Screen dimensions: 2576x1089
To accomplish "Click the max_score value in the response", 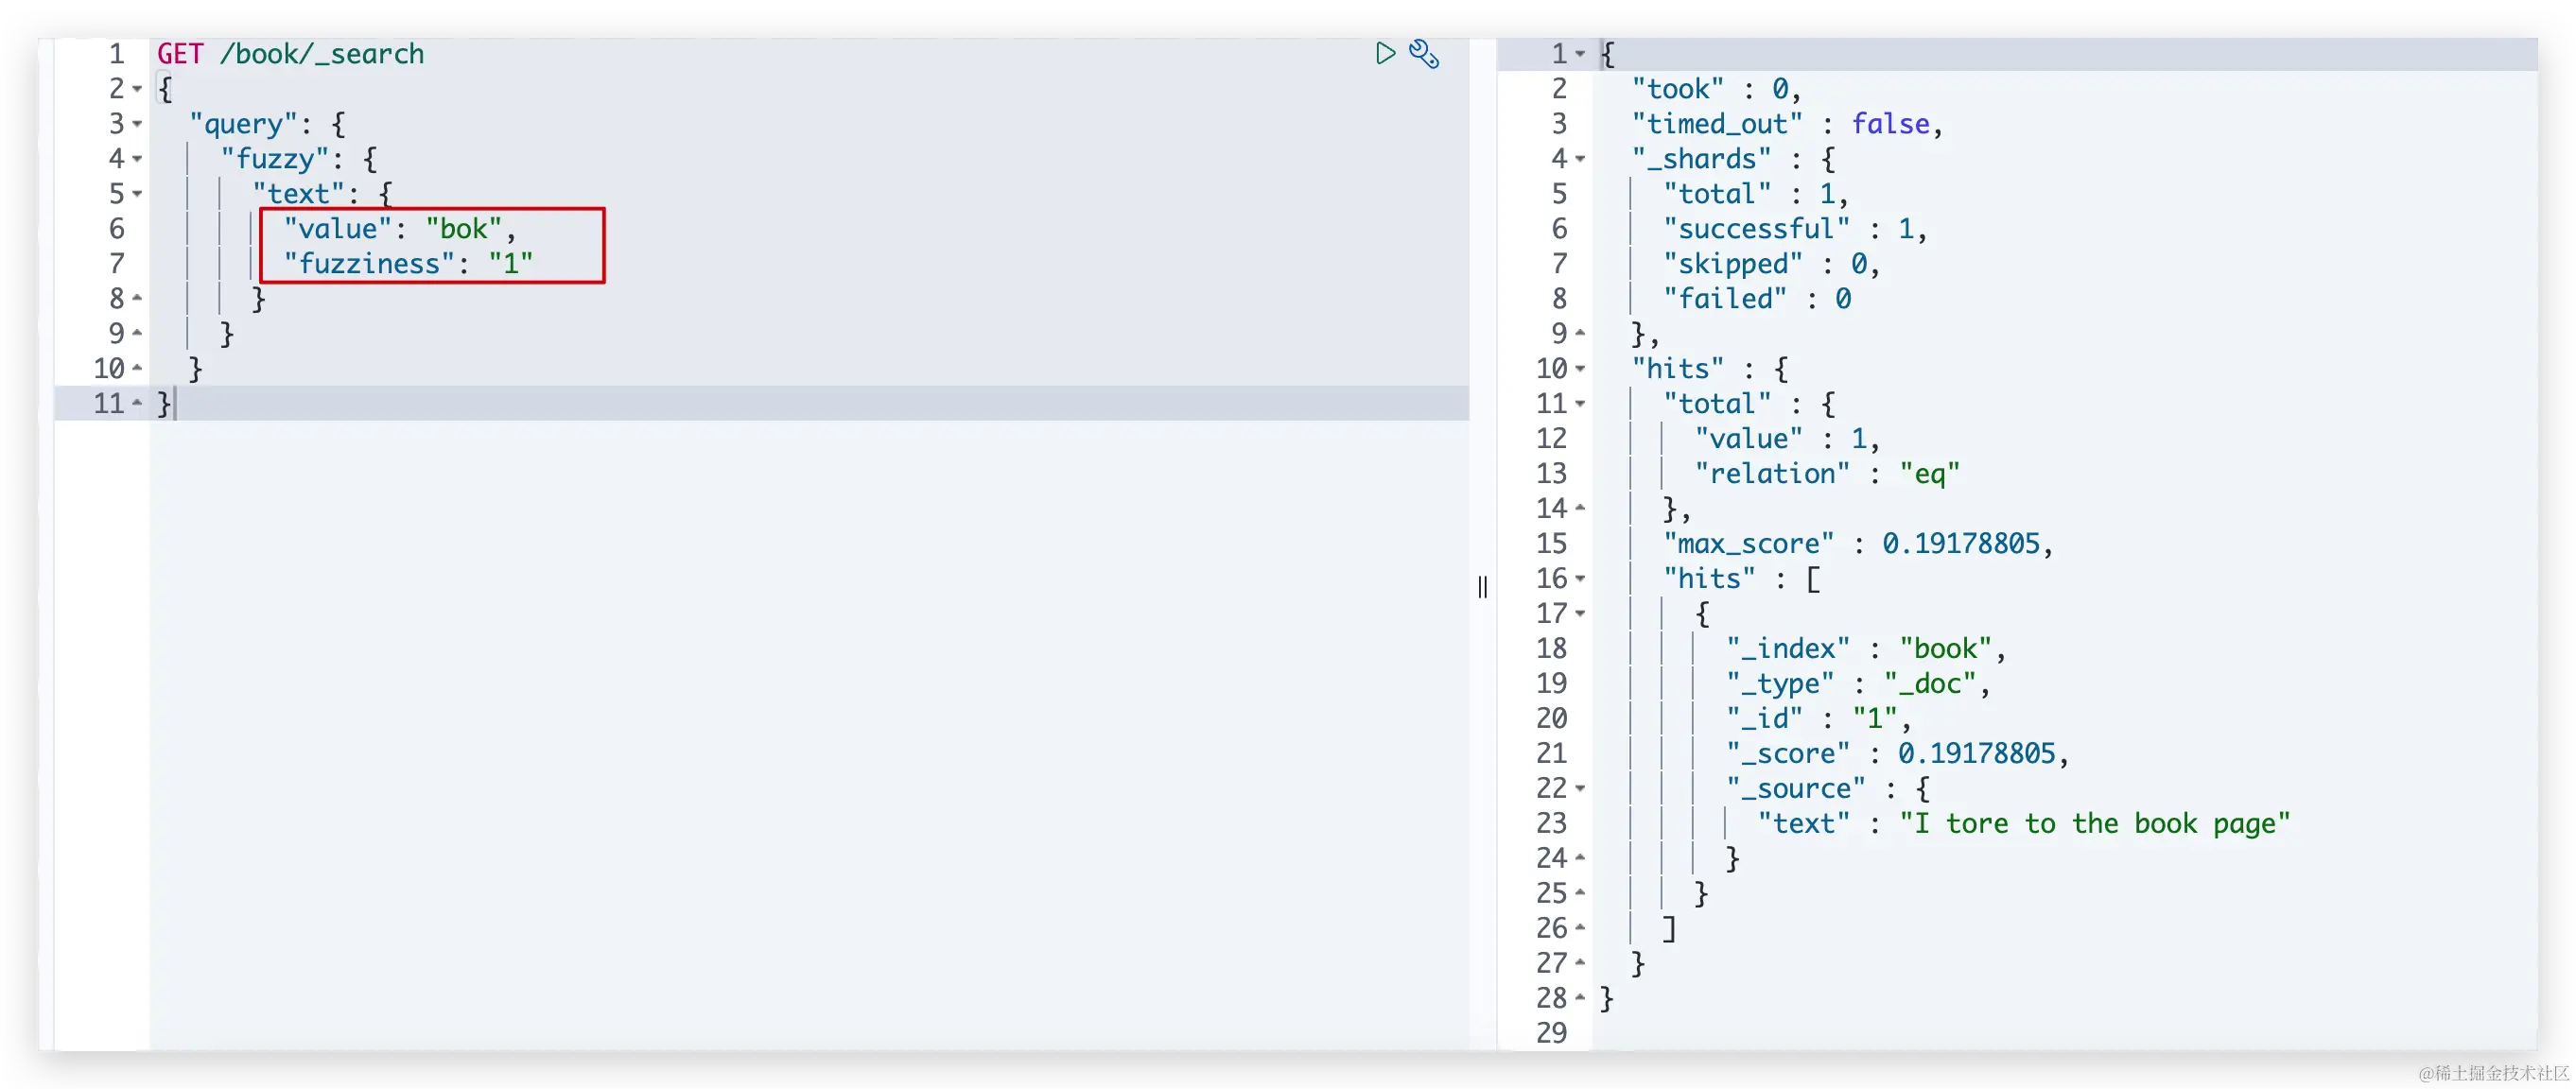I will 1960,544.
